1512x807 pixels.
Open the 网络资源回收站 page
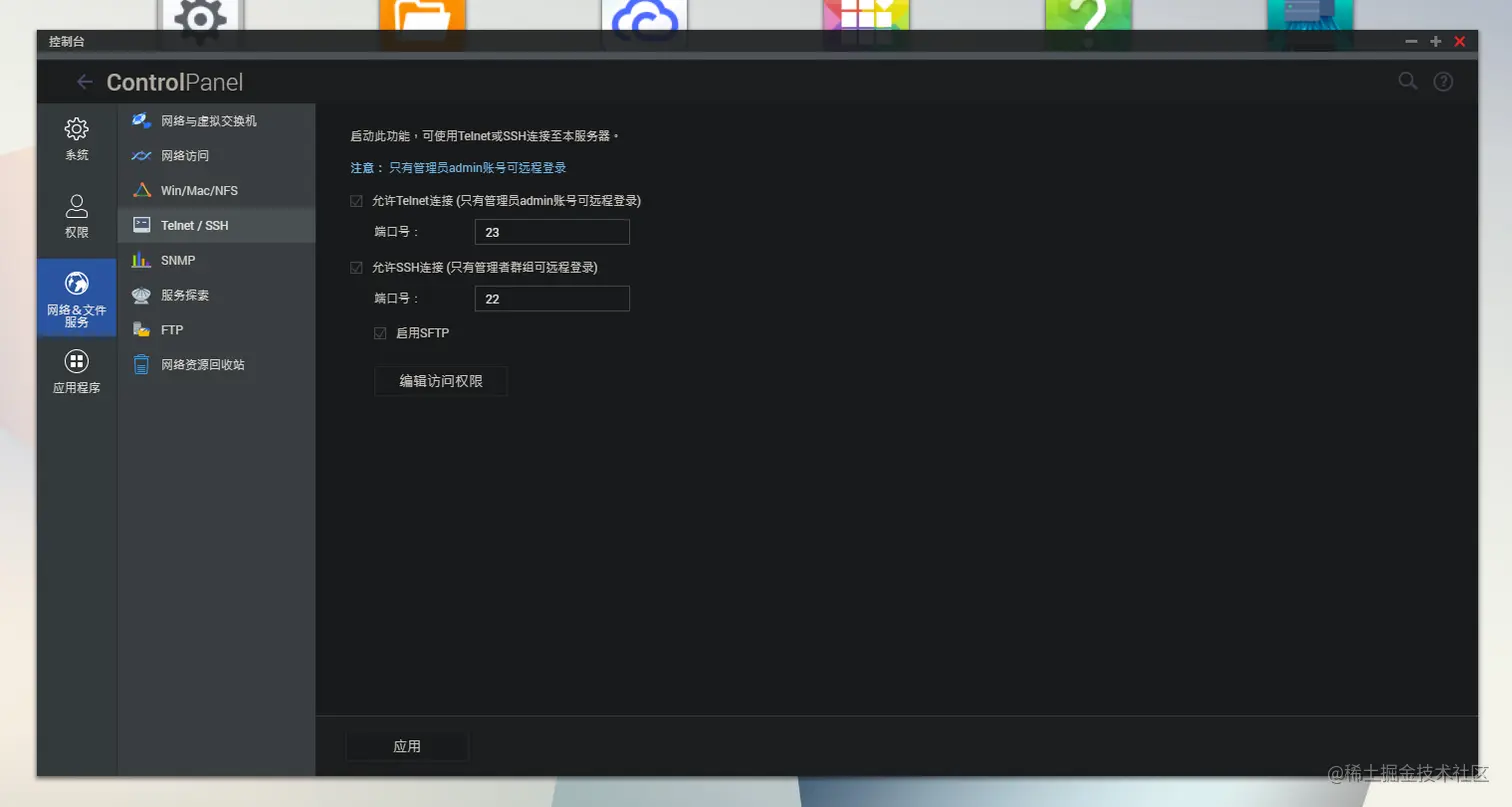[x=201, y=364]
